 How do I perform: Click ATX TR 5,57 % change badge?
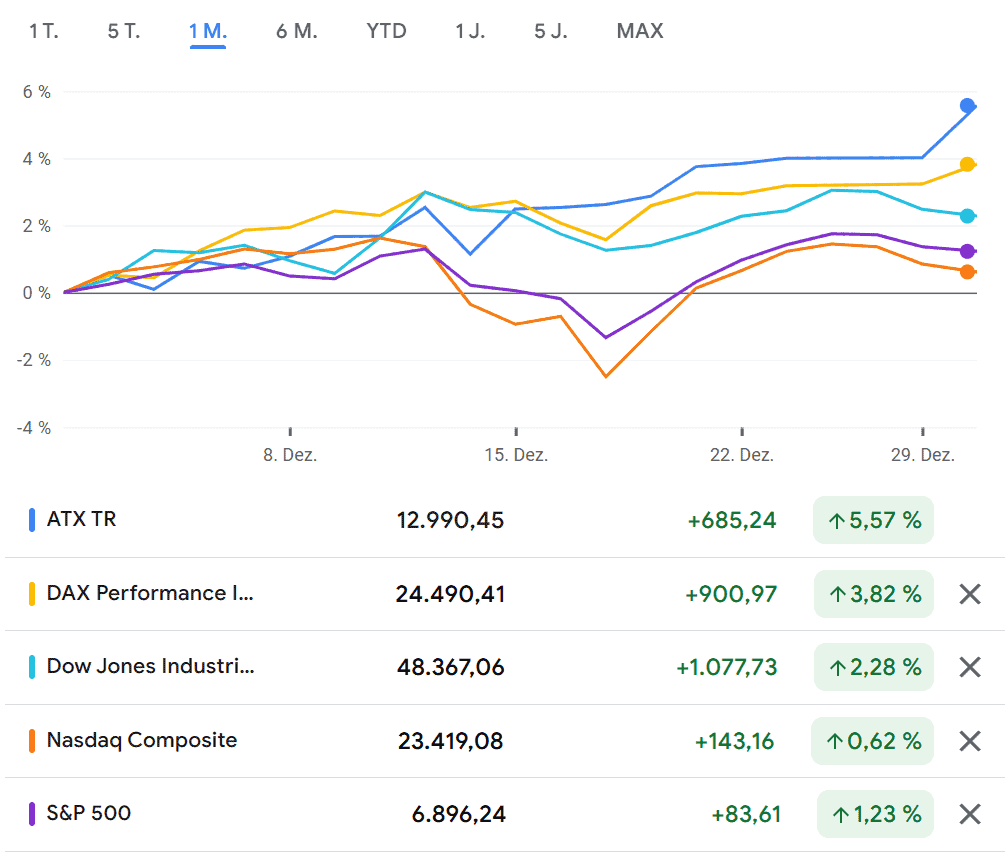pyautogui.click(x=873, y=520)
